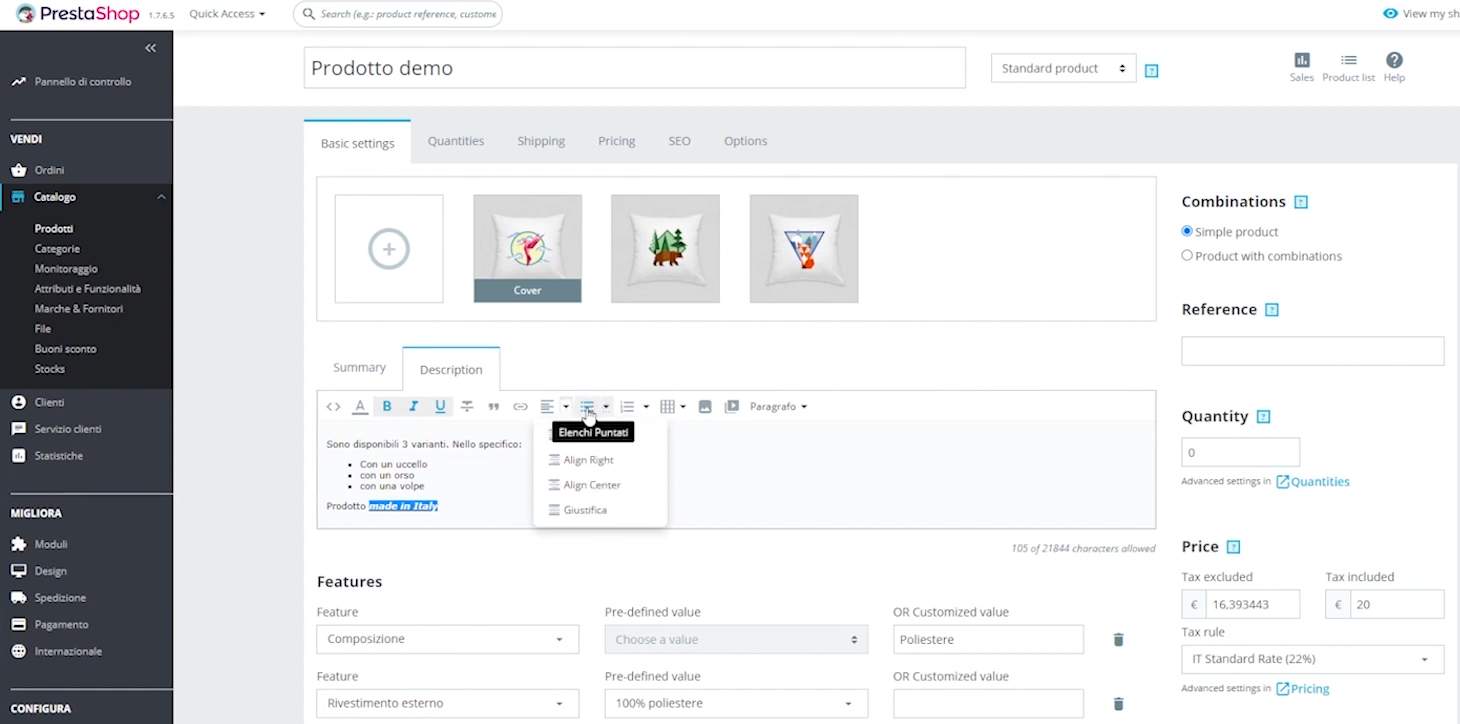Open Ordini in the sidebar

tap(49, 170)
